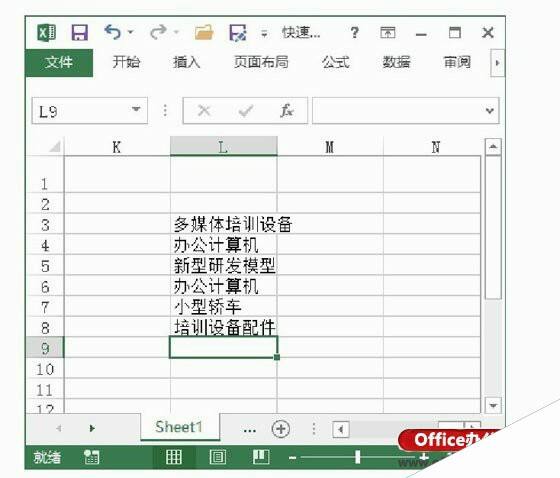This screenshot has width=560, height=478.
Task: Click the 就绪 status text
Action: tap(47, 457)
